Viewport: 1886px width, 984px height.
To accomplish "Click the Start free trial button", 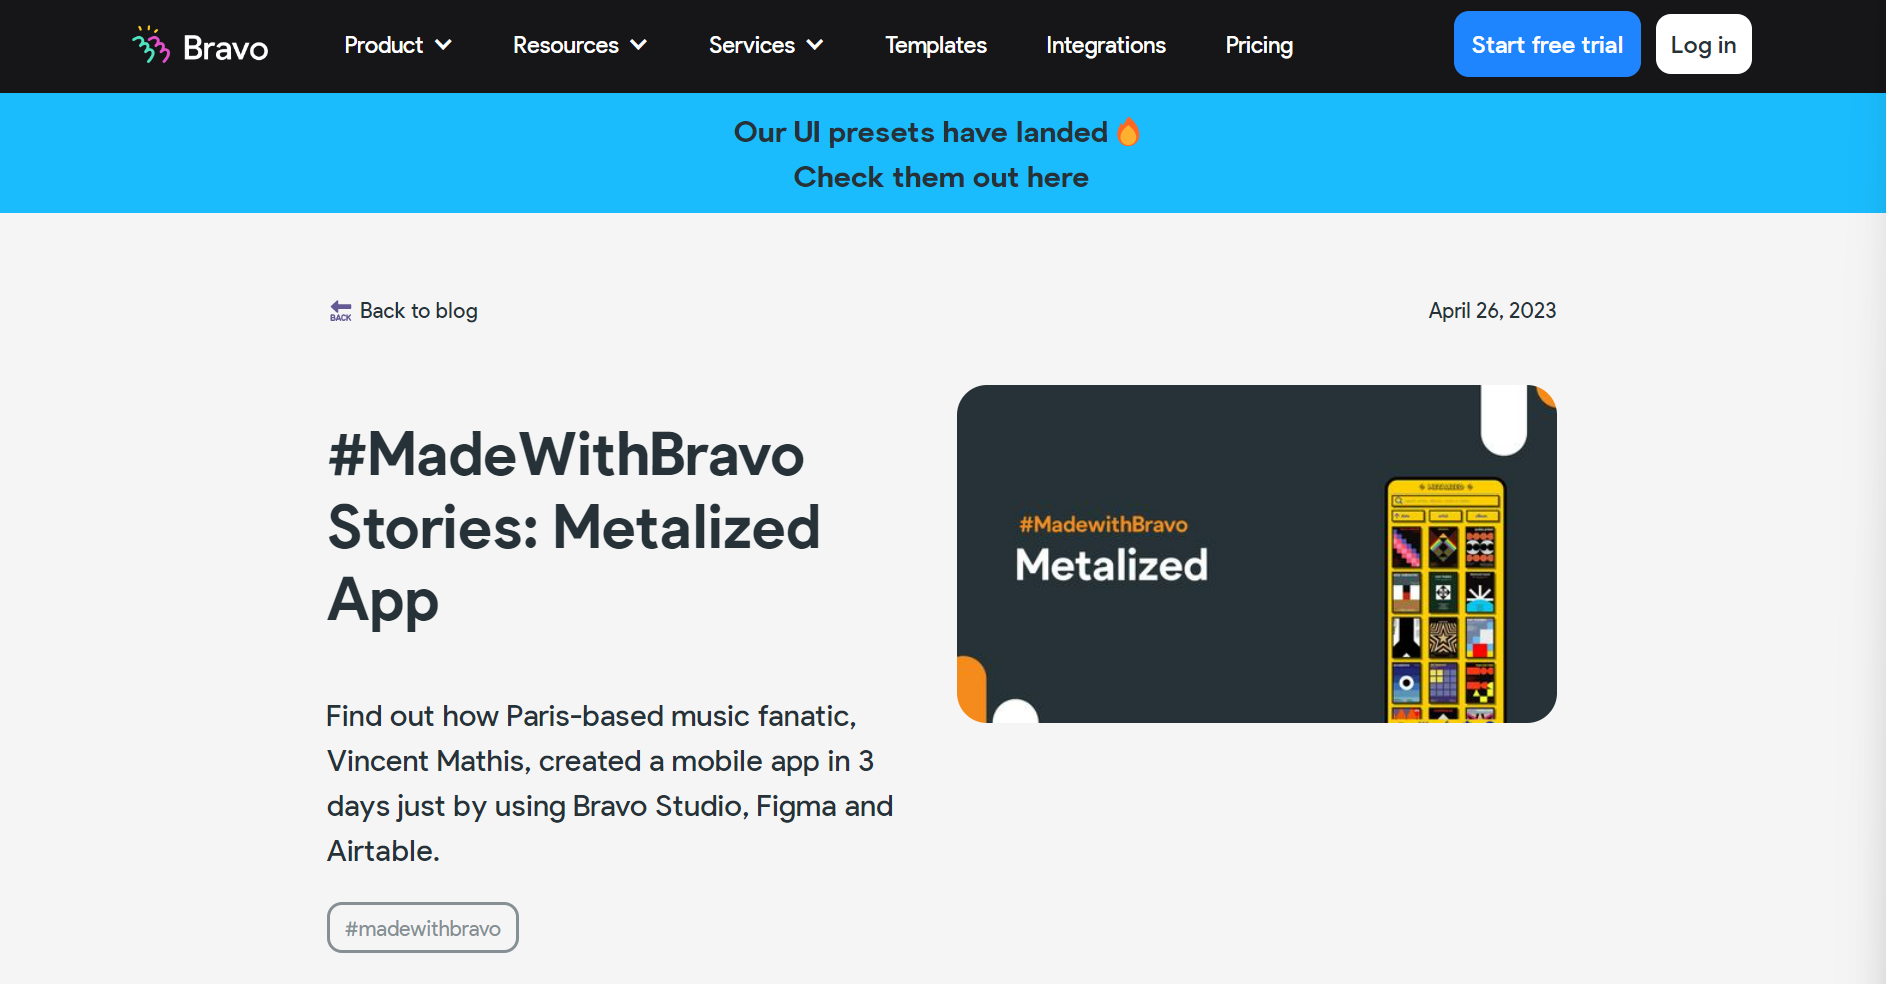I will click(1547, 44).
